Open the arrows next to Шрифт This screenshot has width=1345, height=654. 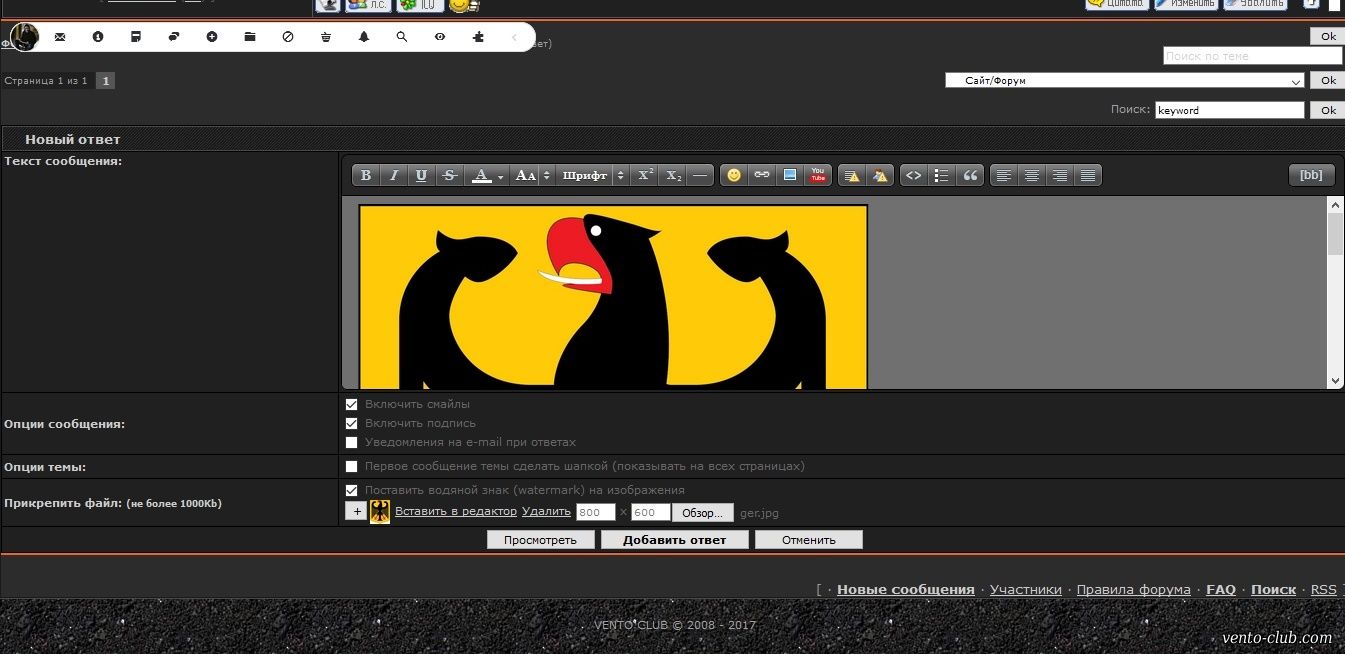point(620,175)
